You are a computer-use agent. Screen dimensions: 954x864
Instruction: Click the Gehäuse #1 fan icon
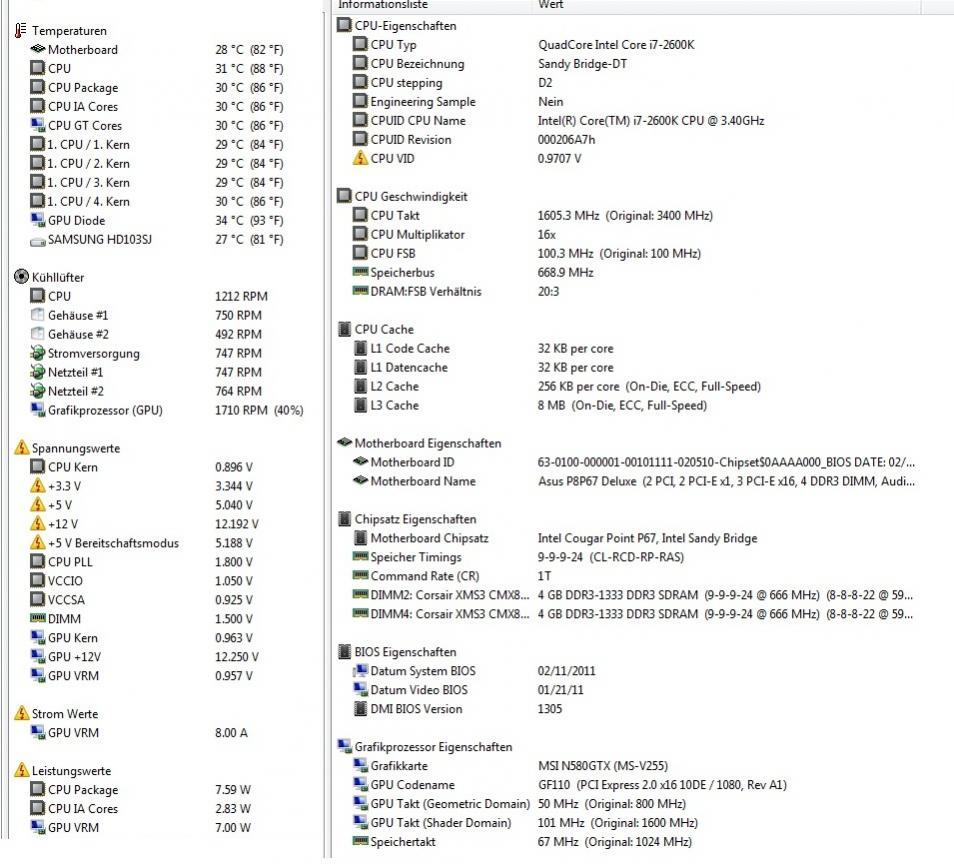tap(38, 315)
